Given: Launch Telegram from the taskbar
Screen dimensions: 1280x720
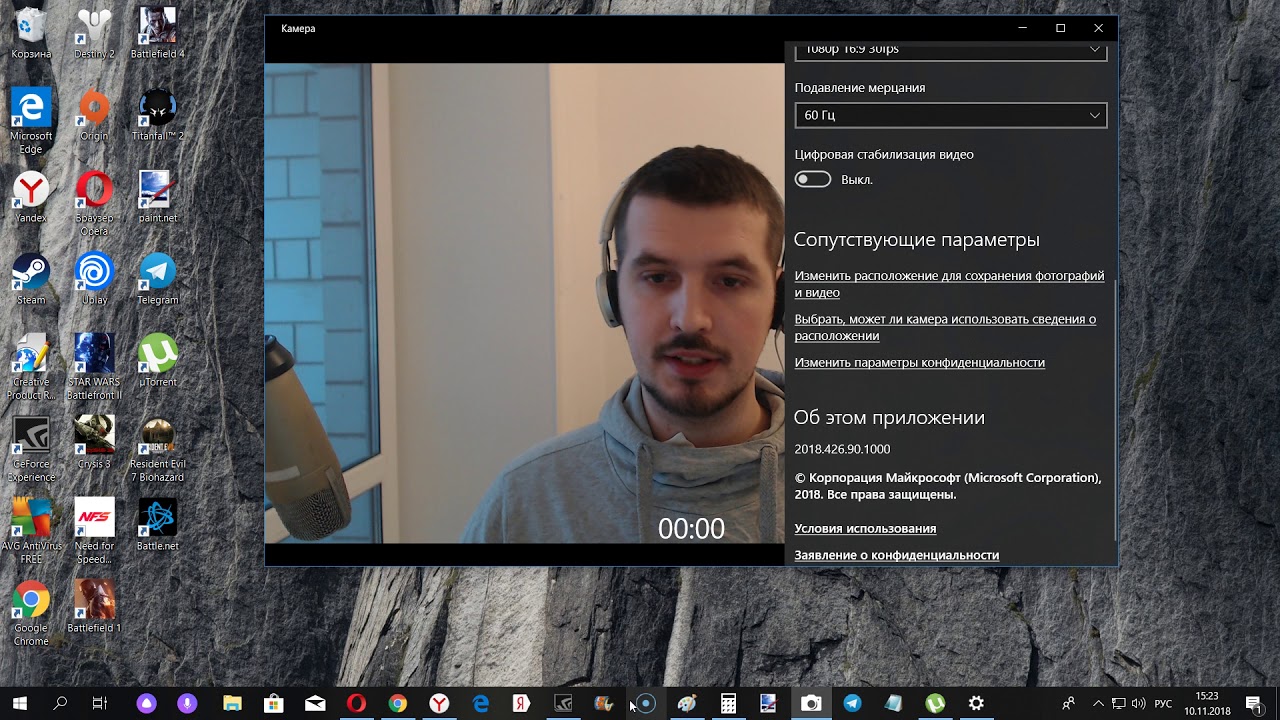Looking at the screenshot, I should [x=851, y=704].
